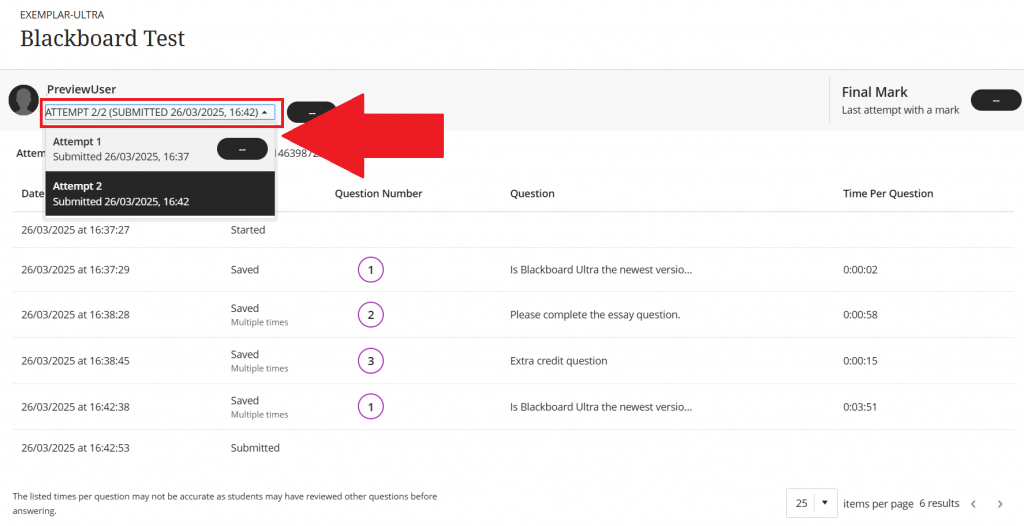This screenshot has width=1024, height=526.
Task: Click the Final Mark grade pill
Action: [996, 101]
